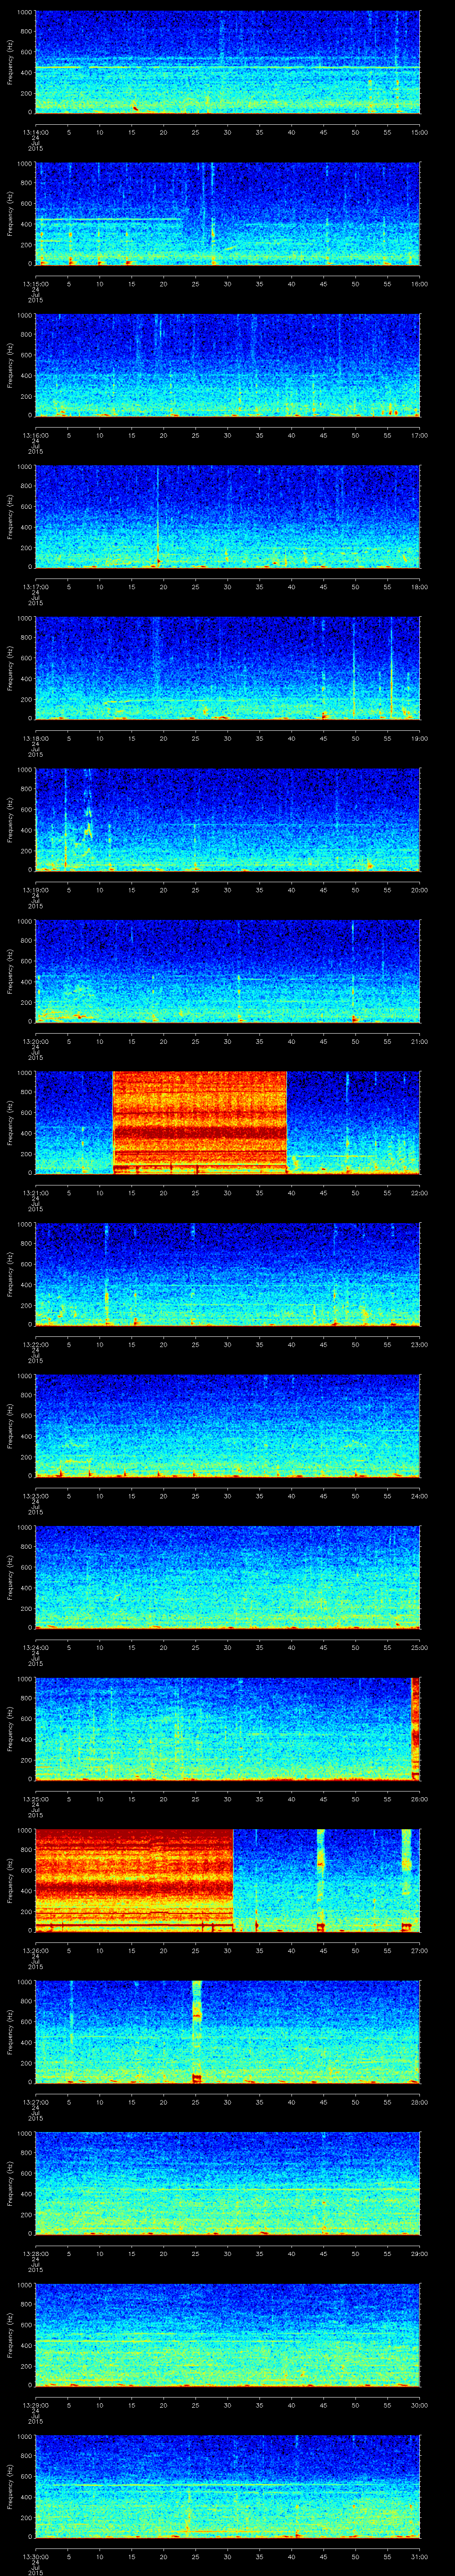The height and width of the screenshot is (2576, 455).
Task: Click the 45 second tick below the 13:26:00 spectrogram
Action: click(324, 1950)
